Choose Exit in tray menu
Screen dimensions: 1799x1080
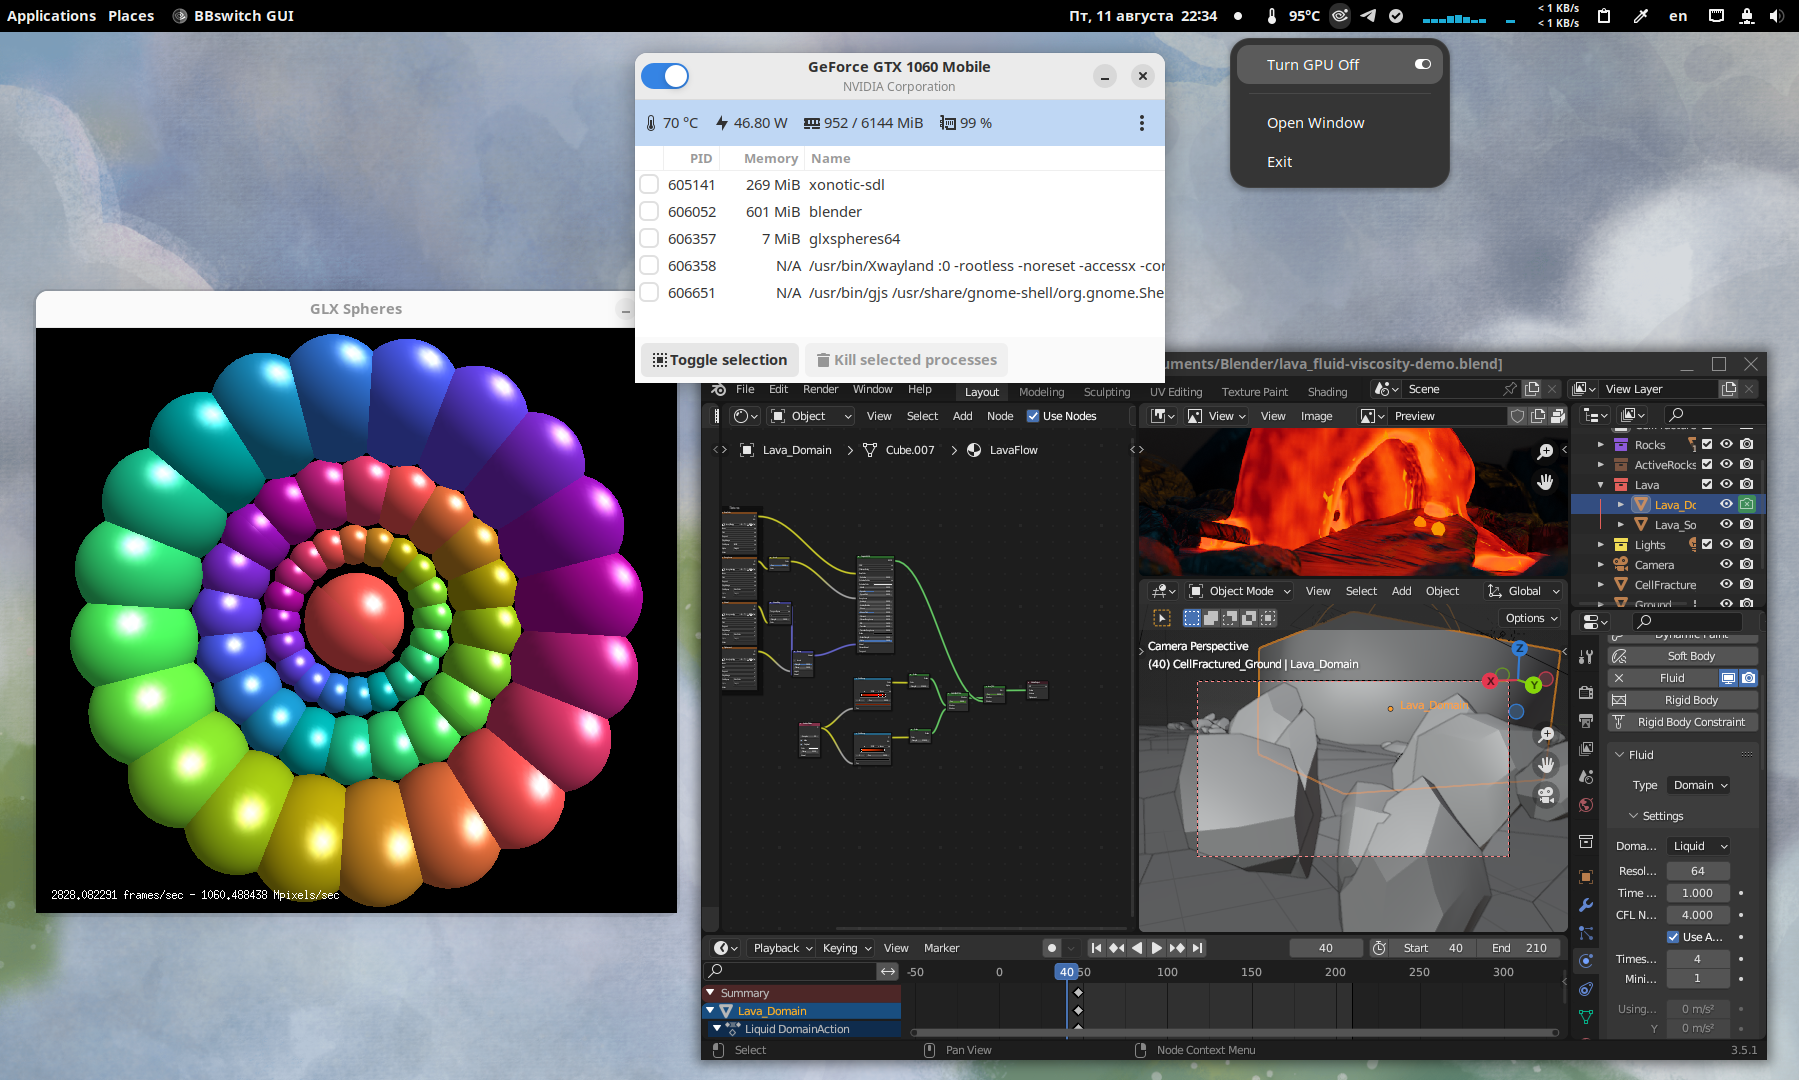1279,162
